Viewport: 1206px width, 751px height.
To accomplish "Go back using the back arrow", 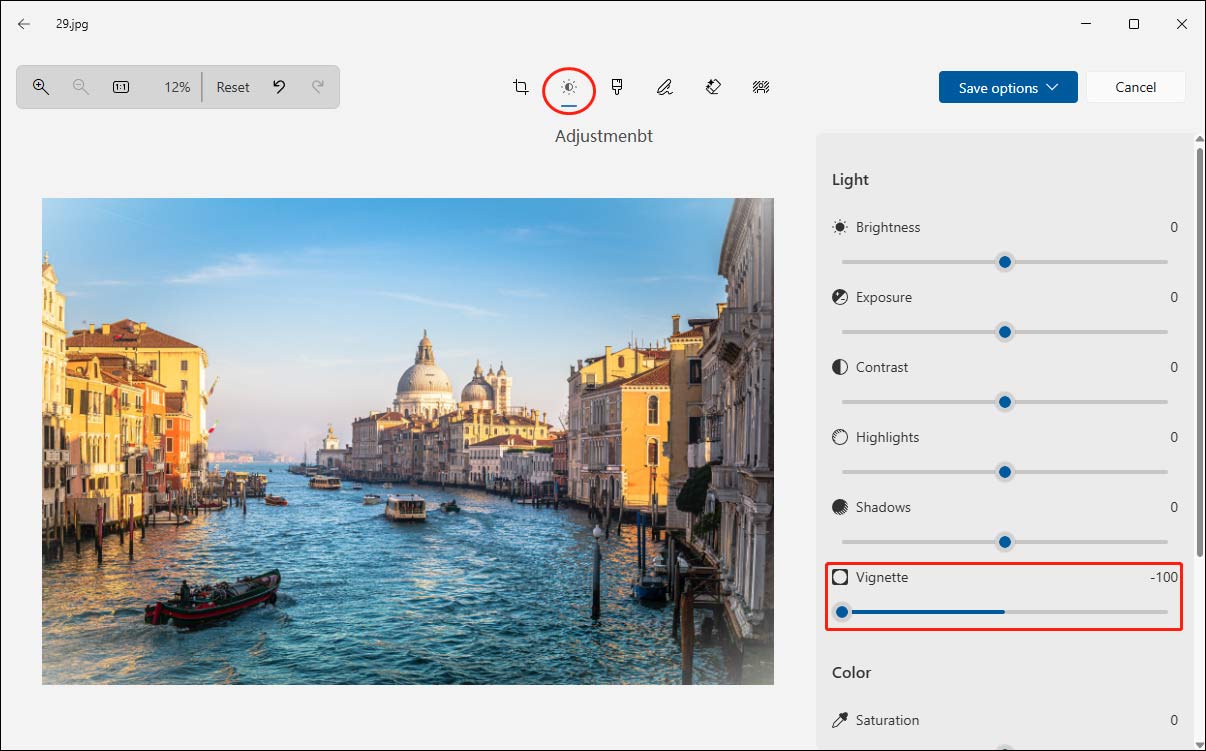I will click(x=23, y=23).
